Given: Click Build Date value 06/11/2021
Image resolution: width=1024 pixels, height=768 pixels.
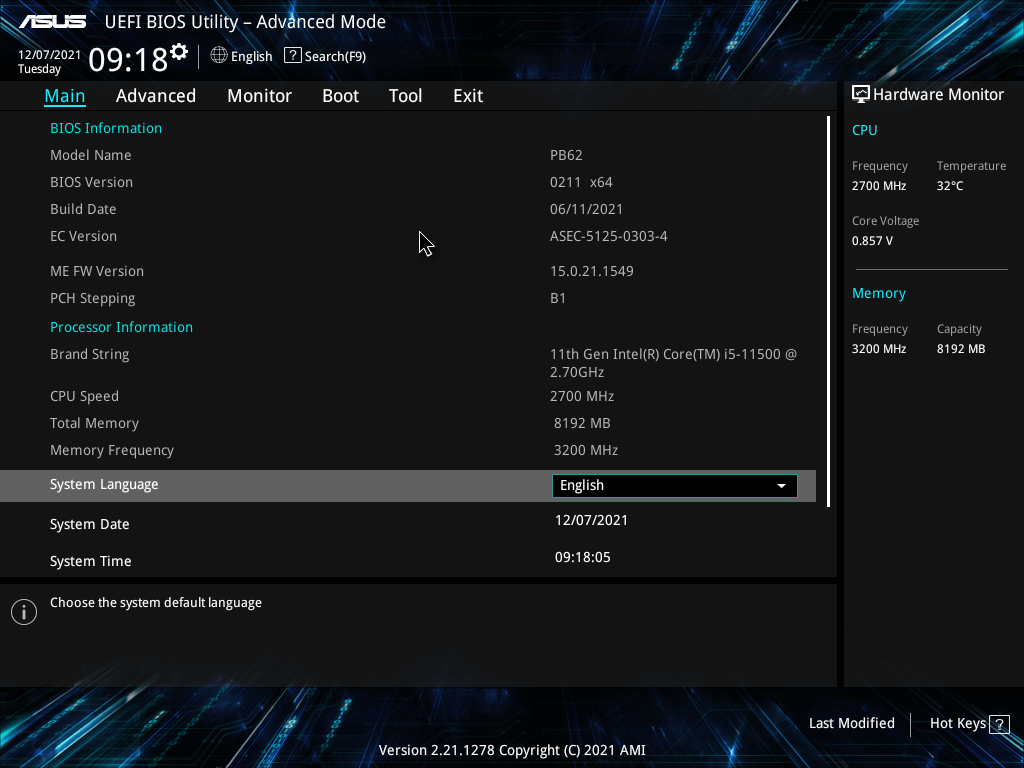Looking at the screenshot, I should pyautogui.click(x=586, y=210).
